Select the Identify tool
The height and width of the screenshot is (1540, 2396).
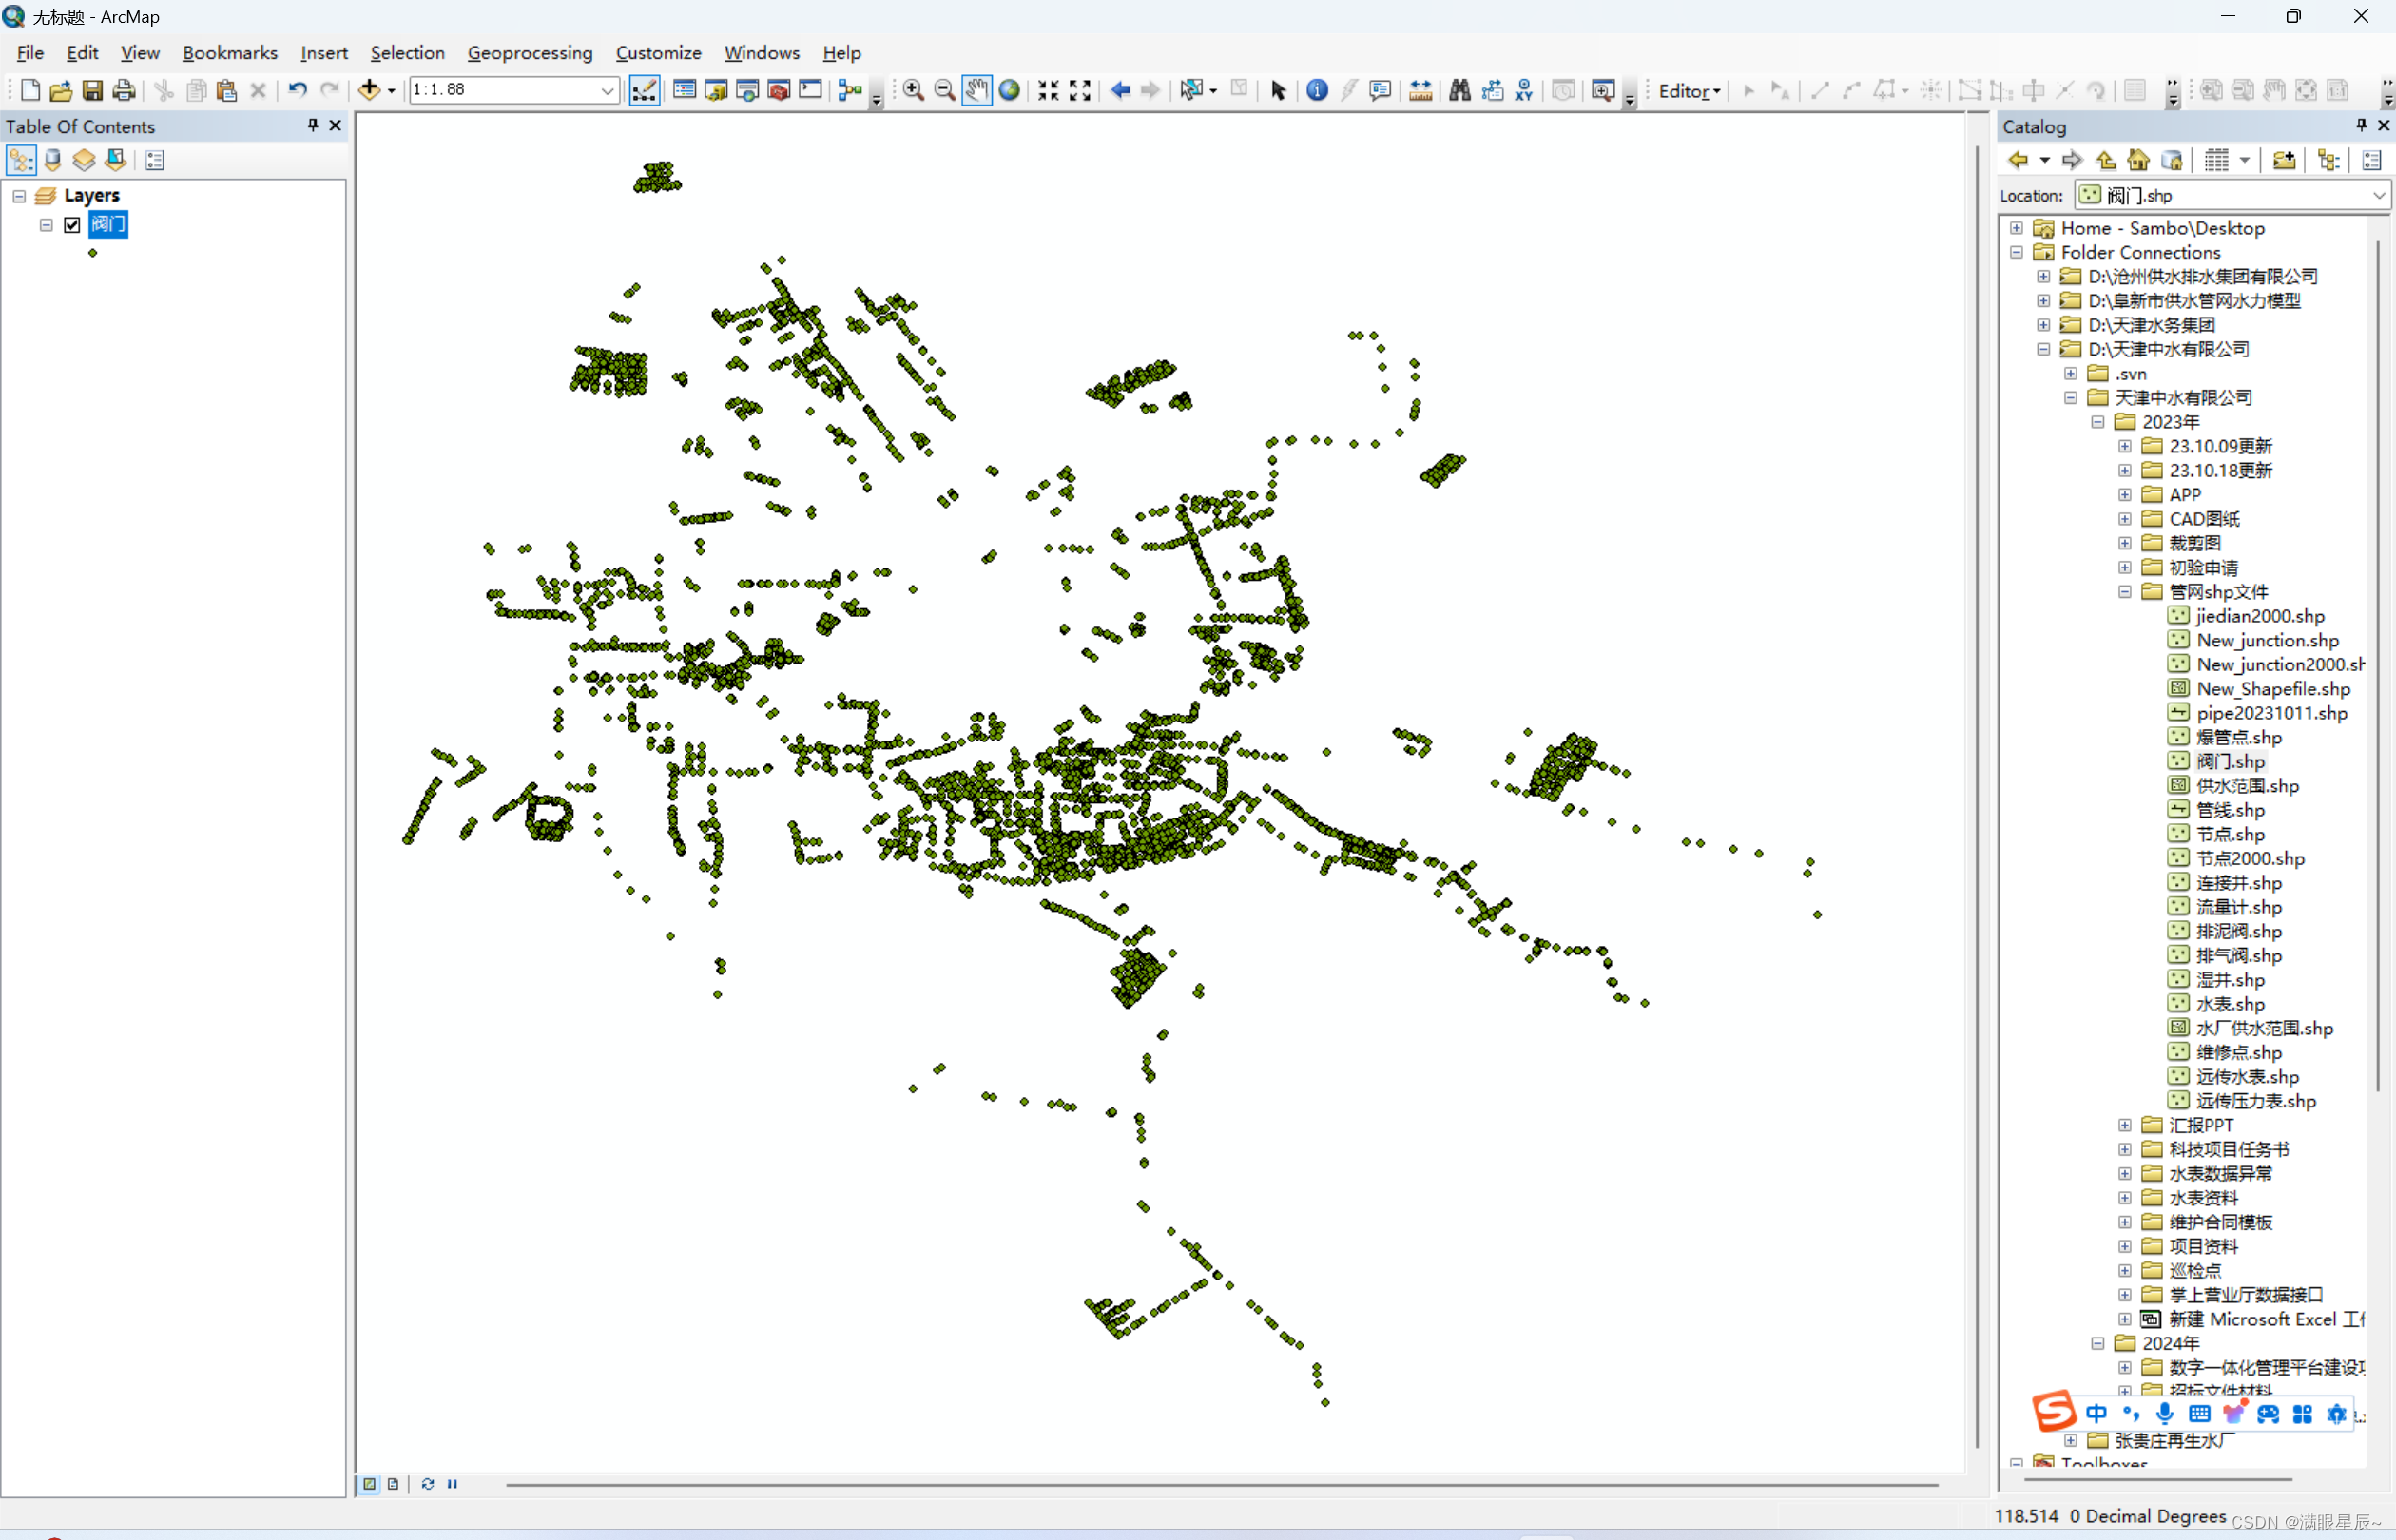point(1317,90)
